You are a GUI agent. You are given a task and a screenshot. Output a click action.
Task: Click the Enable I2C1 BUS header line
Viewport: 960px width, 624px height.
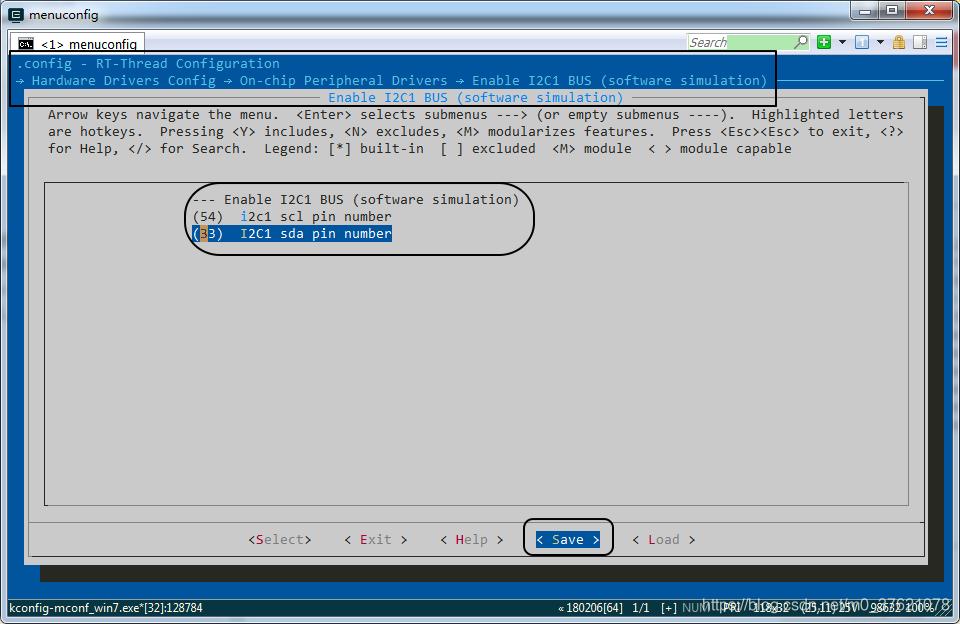point(355,200)
